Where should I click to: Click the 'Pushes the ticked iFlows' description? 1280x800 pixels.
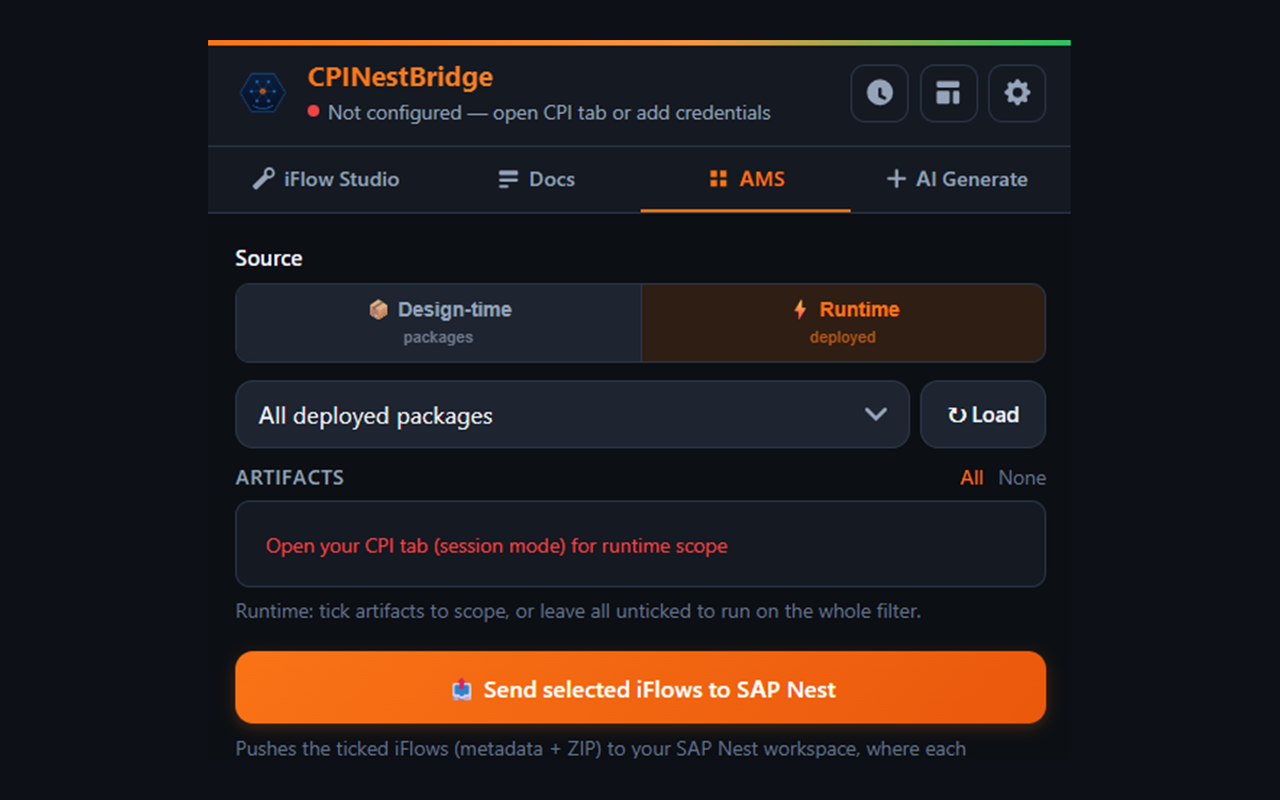pyautogui.click(x=601, y=749)
